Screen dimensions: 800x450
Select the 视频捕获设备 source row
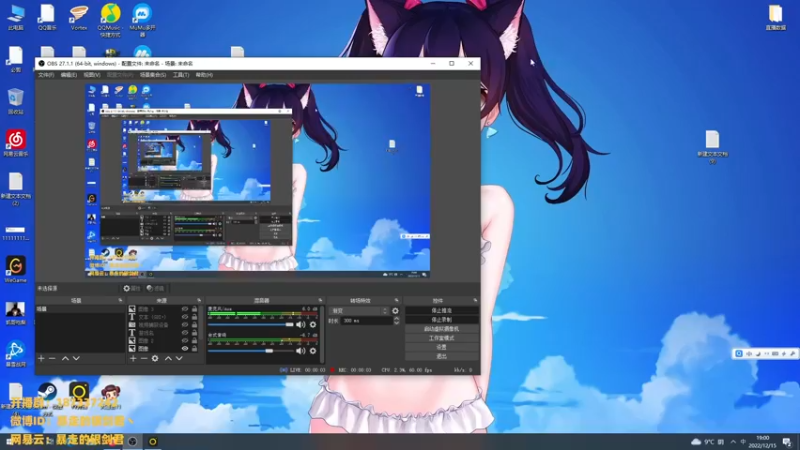(x=163, y=324)
